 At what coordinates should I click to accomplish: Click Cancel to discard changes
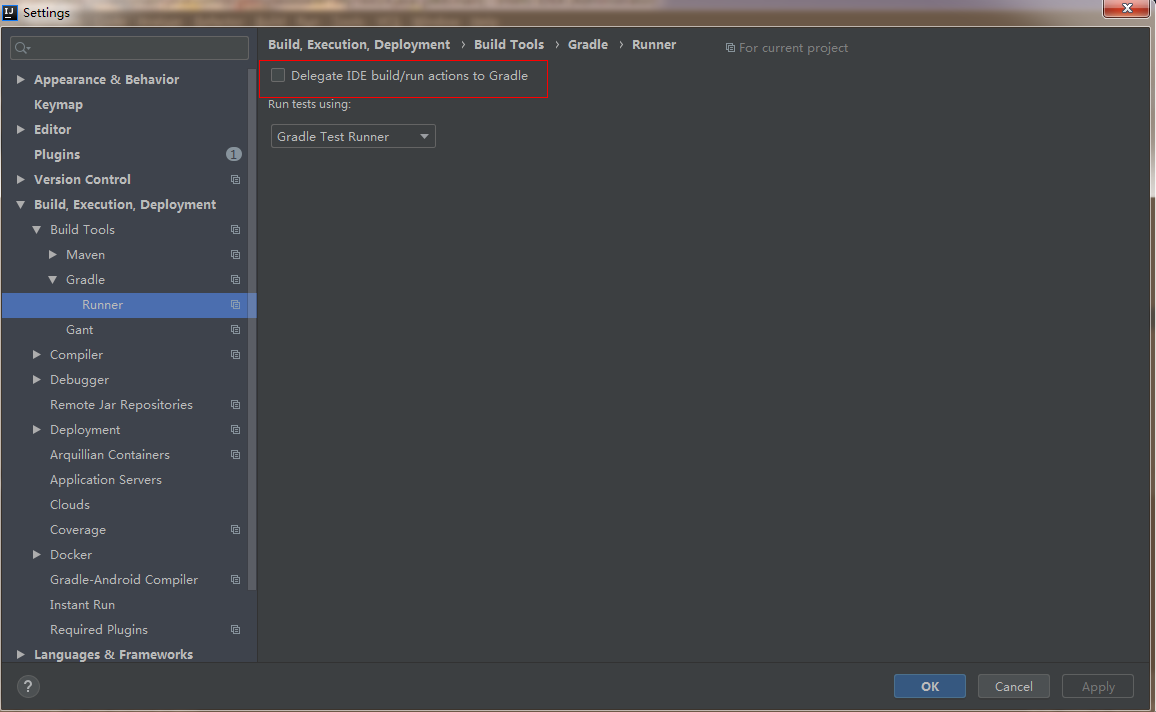pyautogui.click(x=1014, y=686)
